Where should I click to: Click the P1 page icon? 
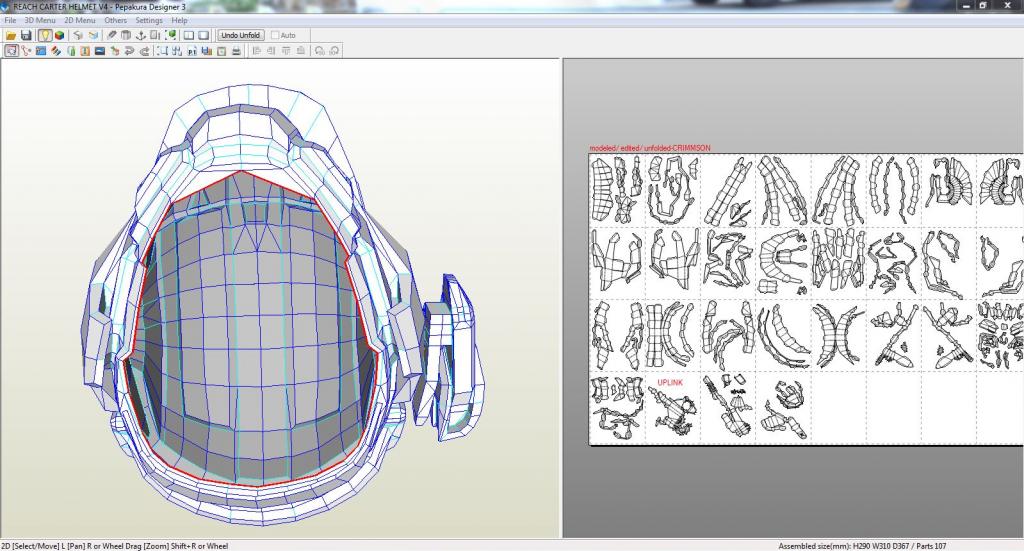[192, 51]
